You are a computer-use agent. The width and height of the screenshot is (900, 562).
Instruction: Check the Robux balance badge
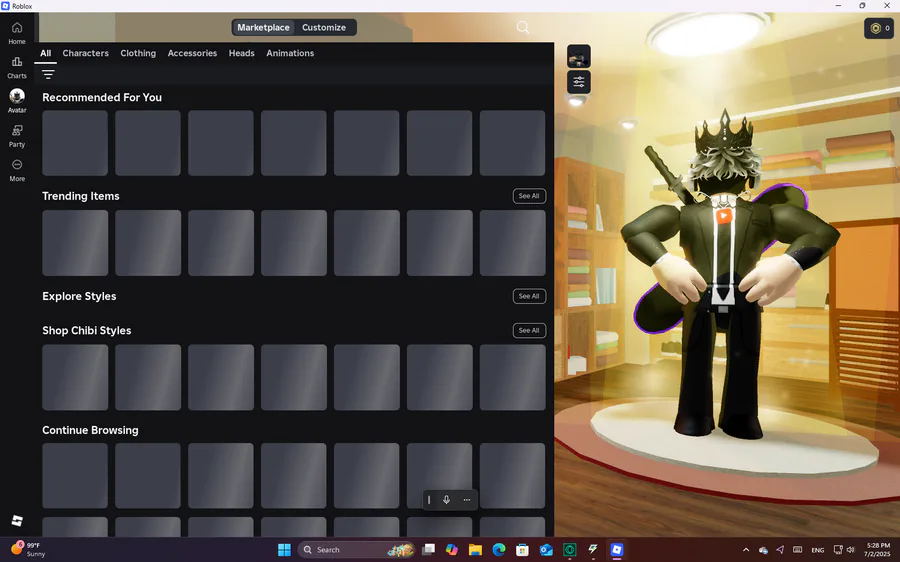pyautogui.click(x=879, y=28)
